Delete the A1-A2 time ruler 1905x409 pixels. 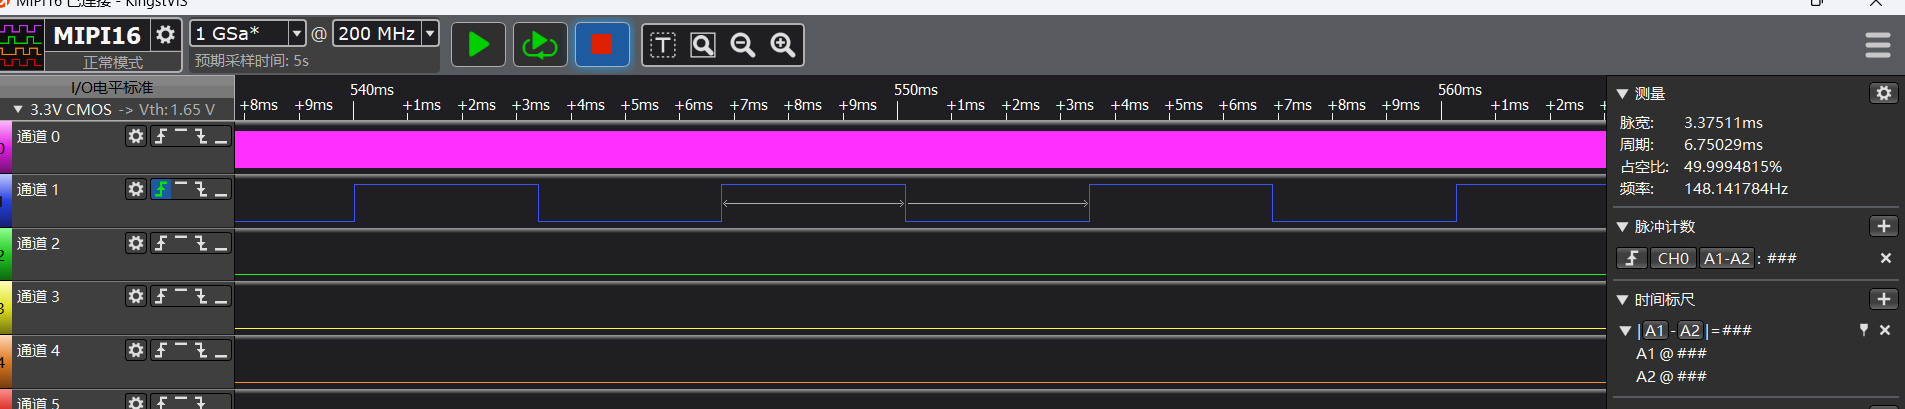tap(1885, 330)
